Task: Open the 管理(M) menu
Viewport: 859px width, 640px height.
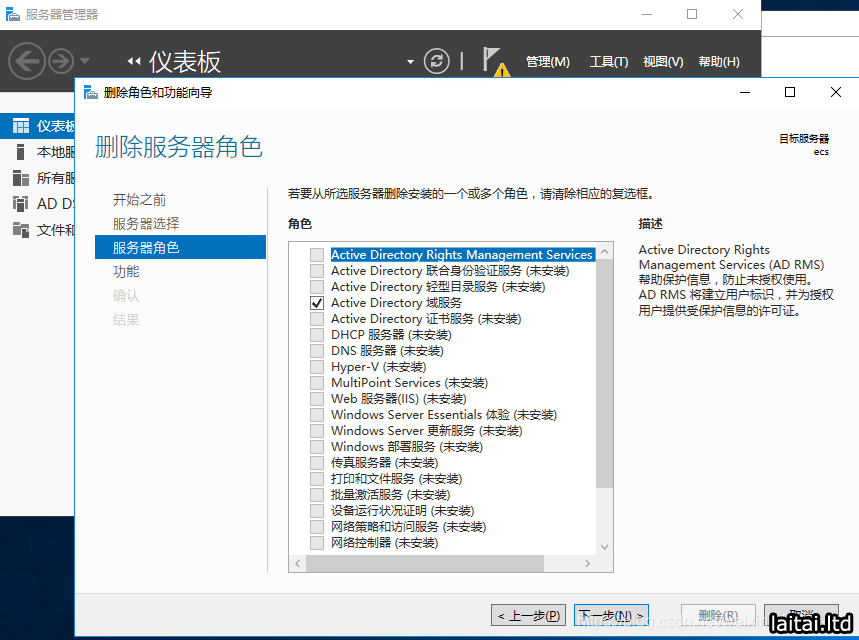Action: (x=547, y=62)
